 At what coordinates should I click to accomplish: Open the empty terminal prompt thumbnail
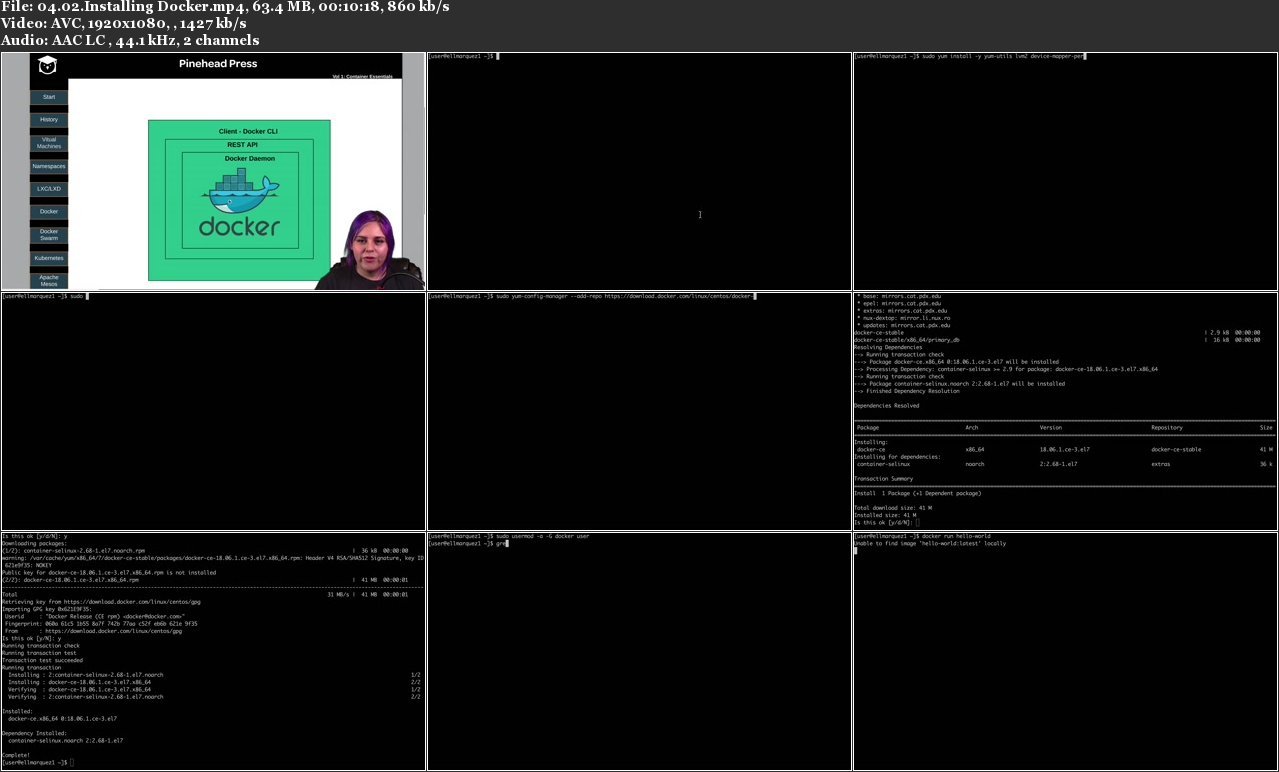[639, 171]
